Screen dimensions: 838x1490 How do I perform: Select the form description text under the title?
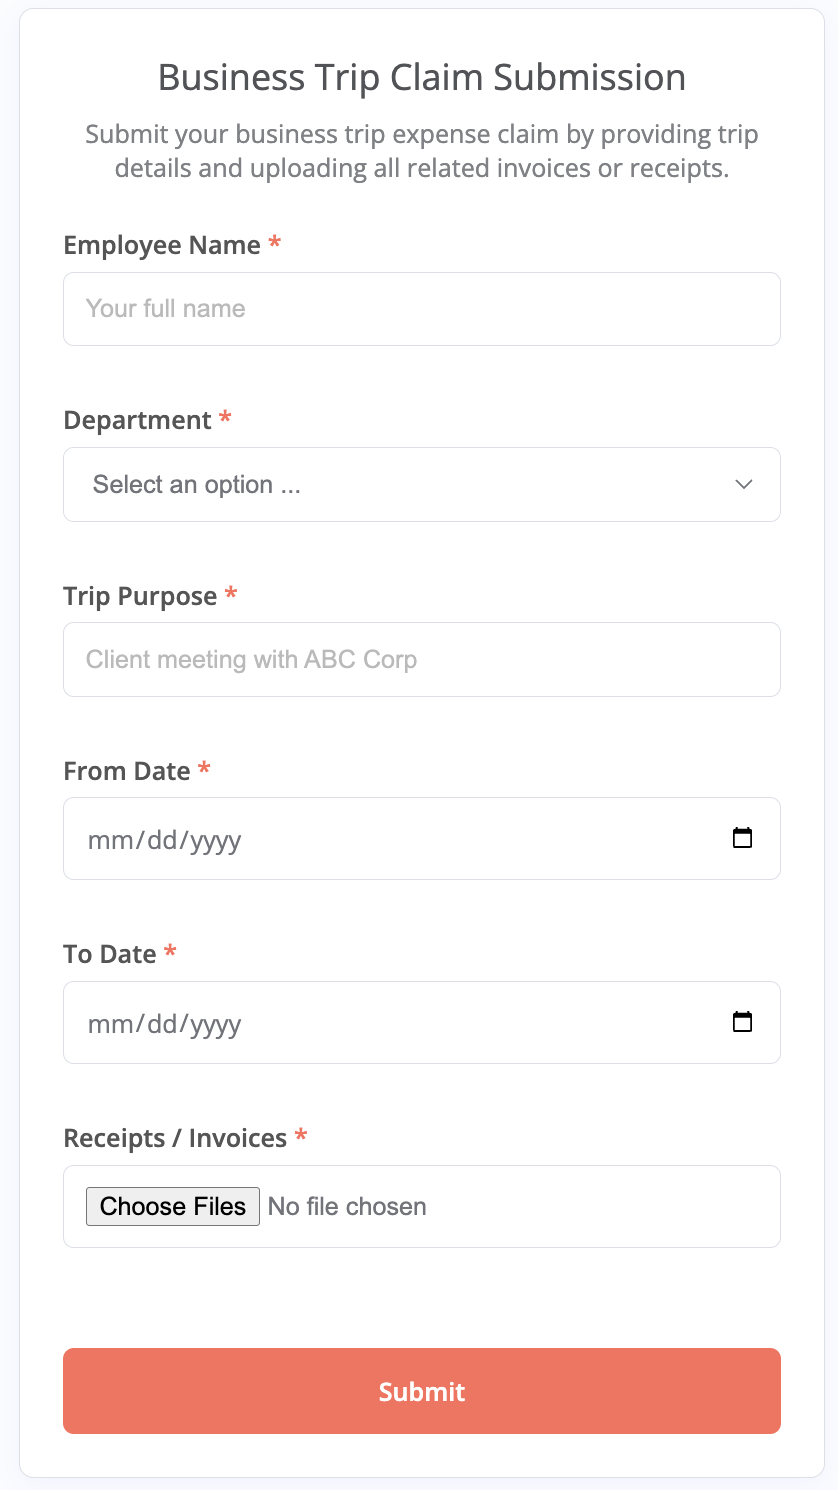pos(421,150)
